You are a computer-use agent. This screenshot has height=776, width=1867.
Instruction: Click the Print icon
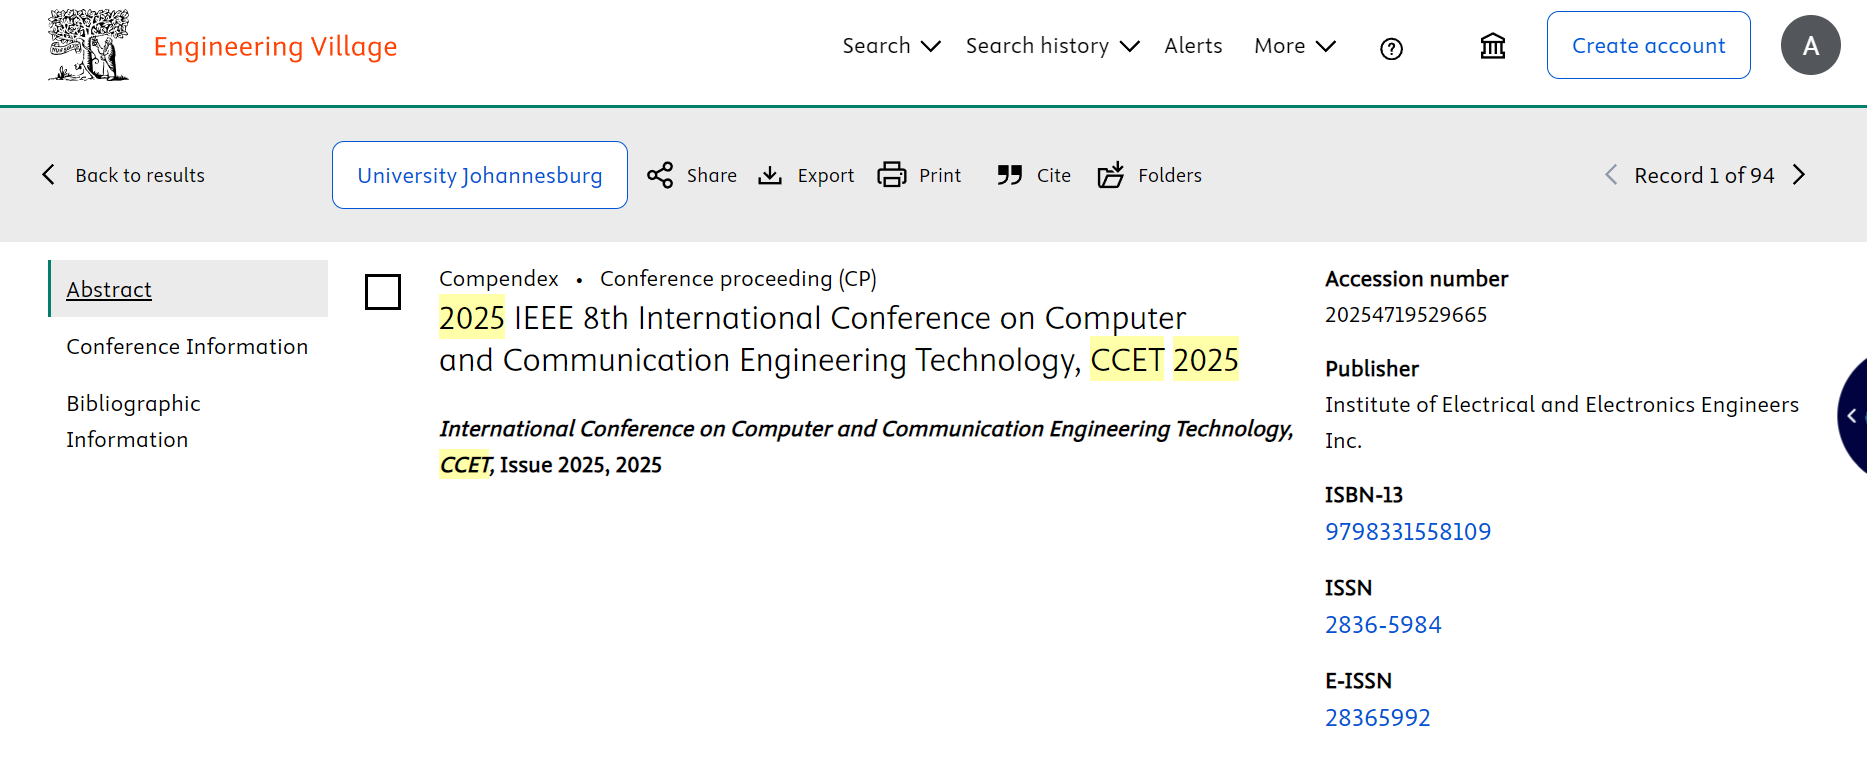(x=891, y=175)
